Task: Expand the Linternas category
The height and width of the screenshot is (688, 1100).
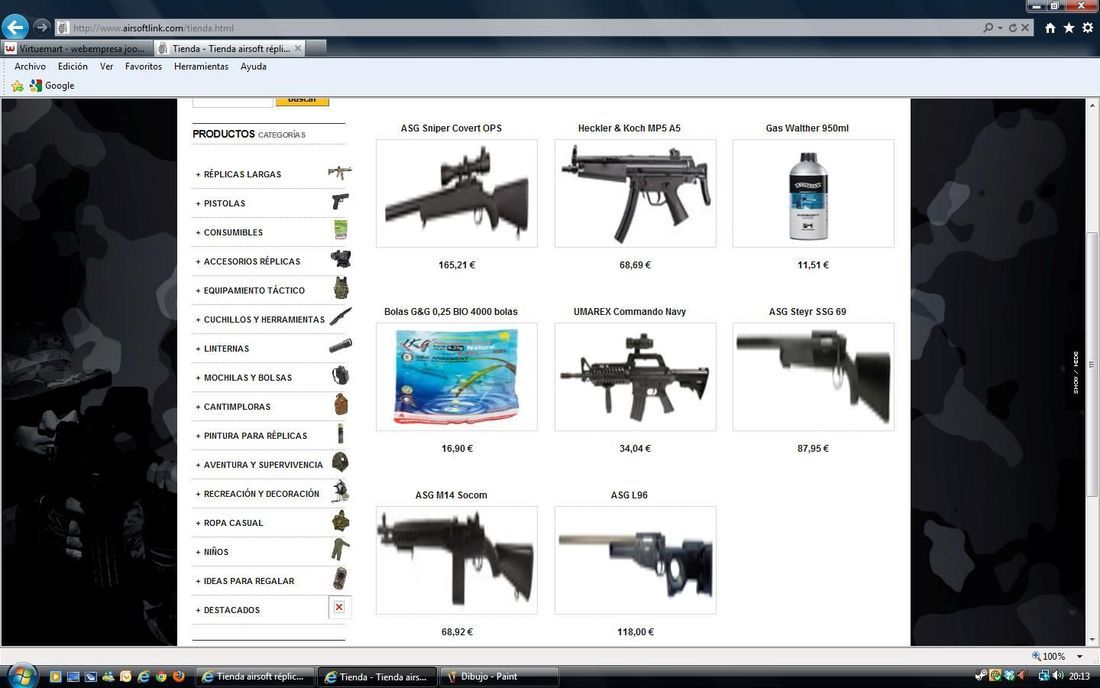Action: pyautogui.click(x=222, y=349)
